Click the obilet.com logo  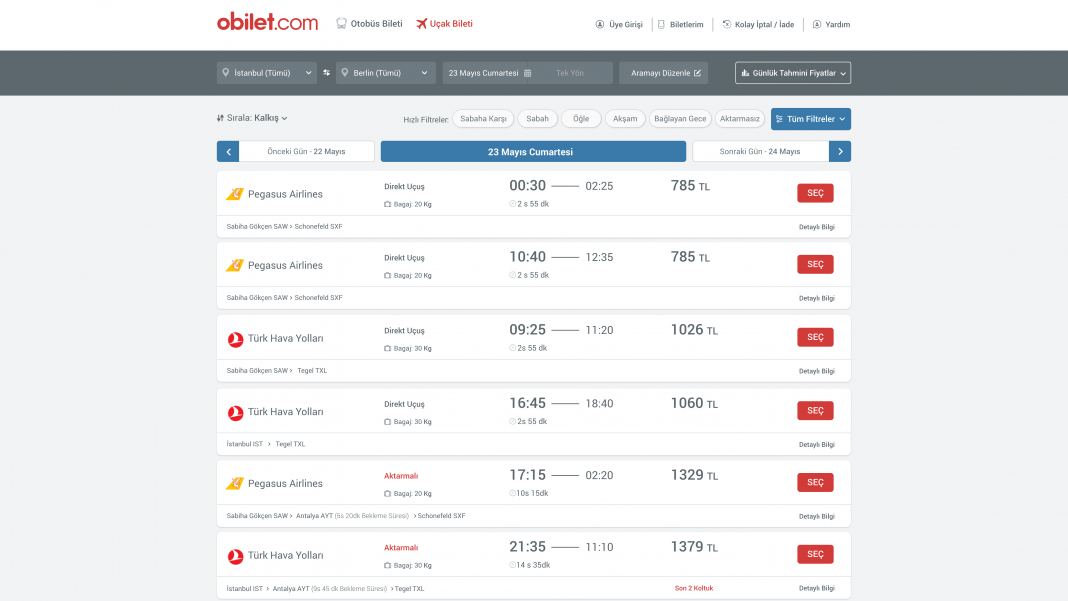coord(267,23)
